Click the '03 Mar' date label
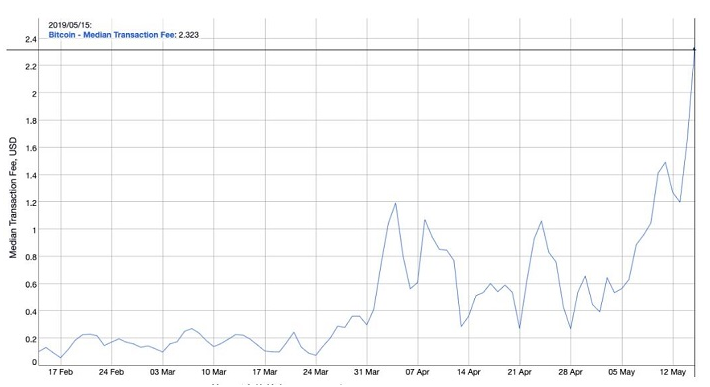The image size is (710, 387). [x=163, y=372]
